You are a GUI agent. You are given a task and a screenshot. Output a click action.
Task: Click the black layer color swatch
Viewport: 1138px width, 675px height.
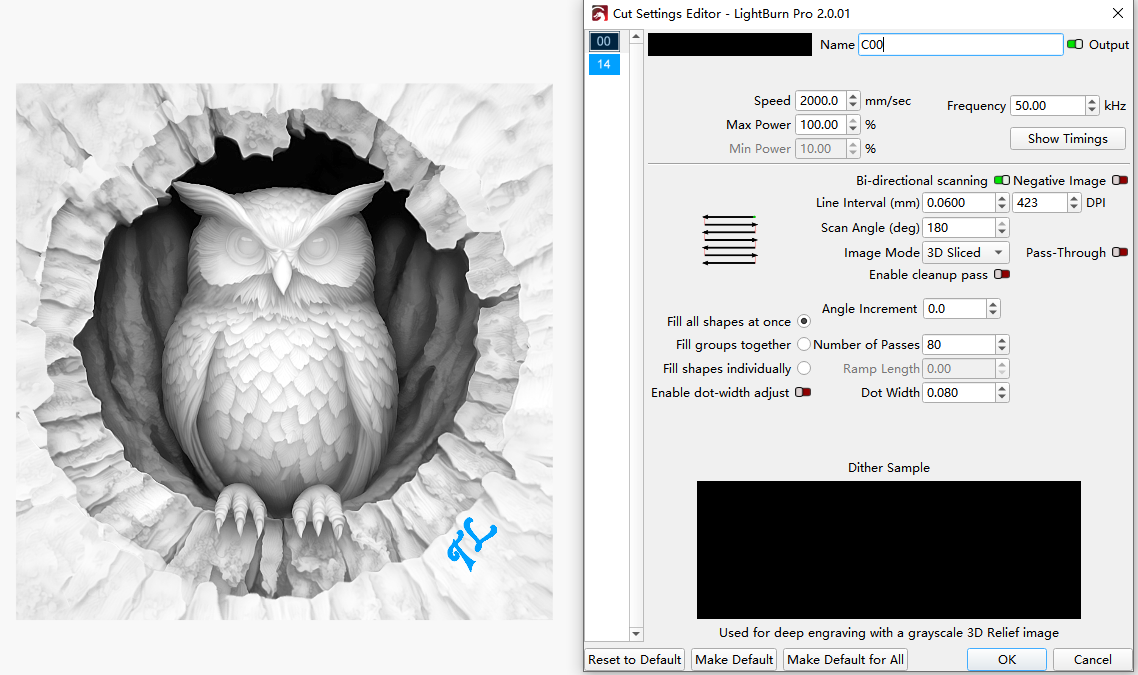pyautogui.click(x=730, y=45)
